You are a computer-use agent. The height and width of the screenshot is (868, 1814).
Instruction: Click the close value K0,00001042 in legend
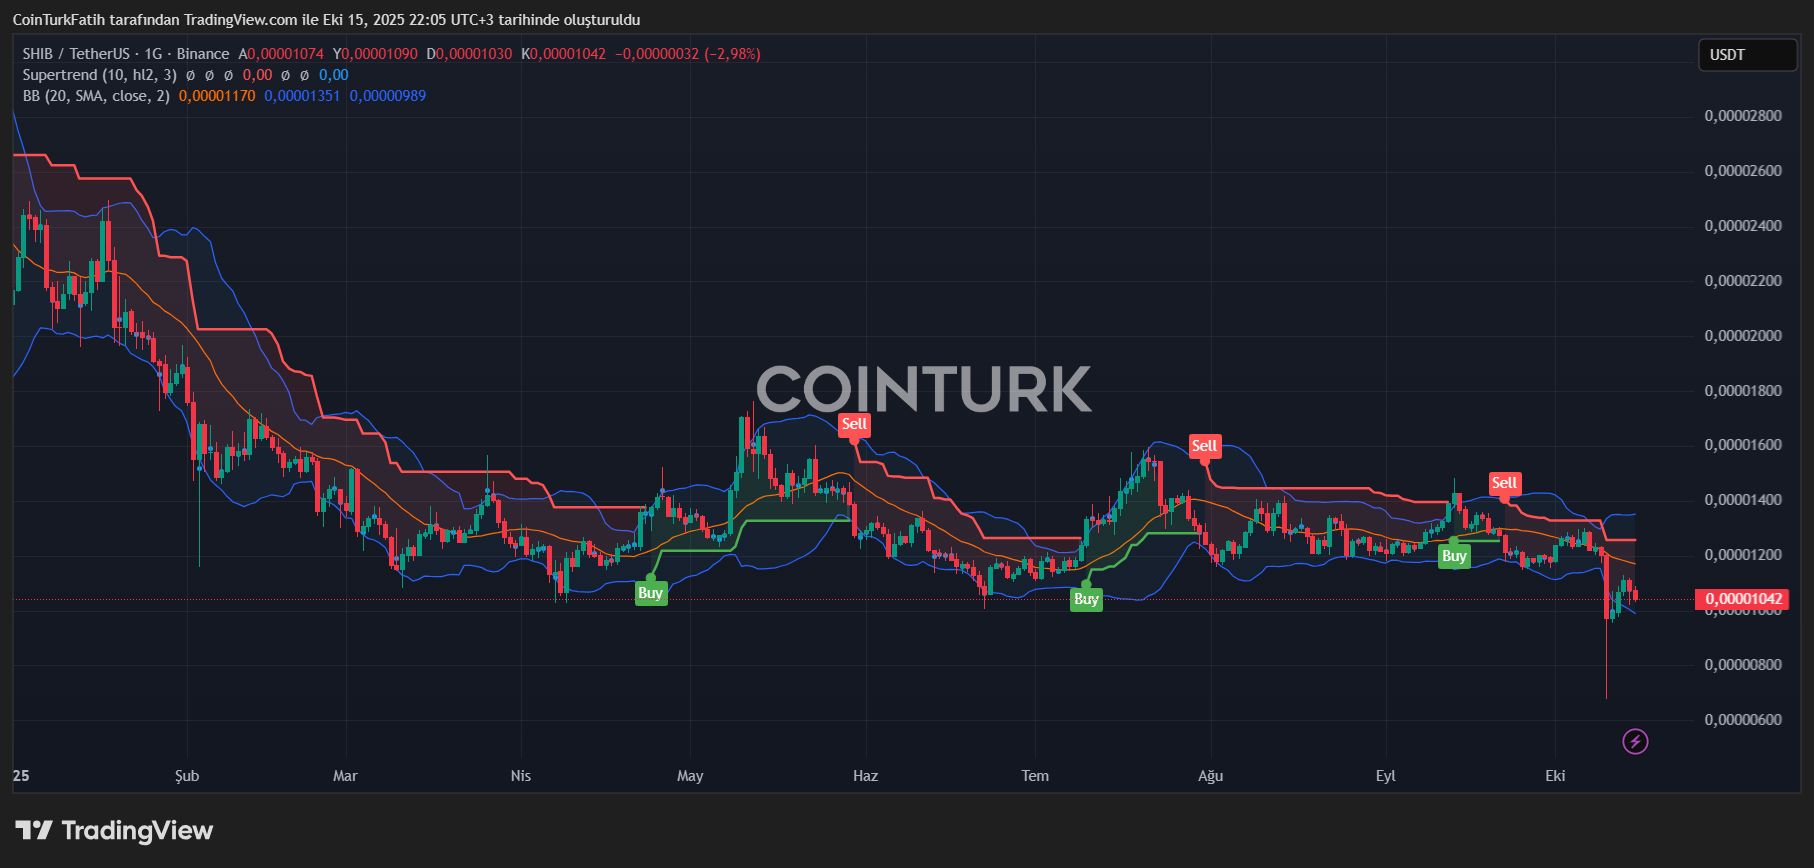(563, 54)
